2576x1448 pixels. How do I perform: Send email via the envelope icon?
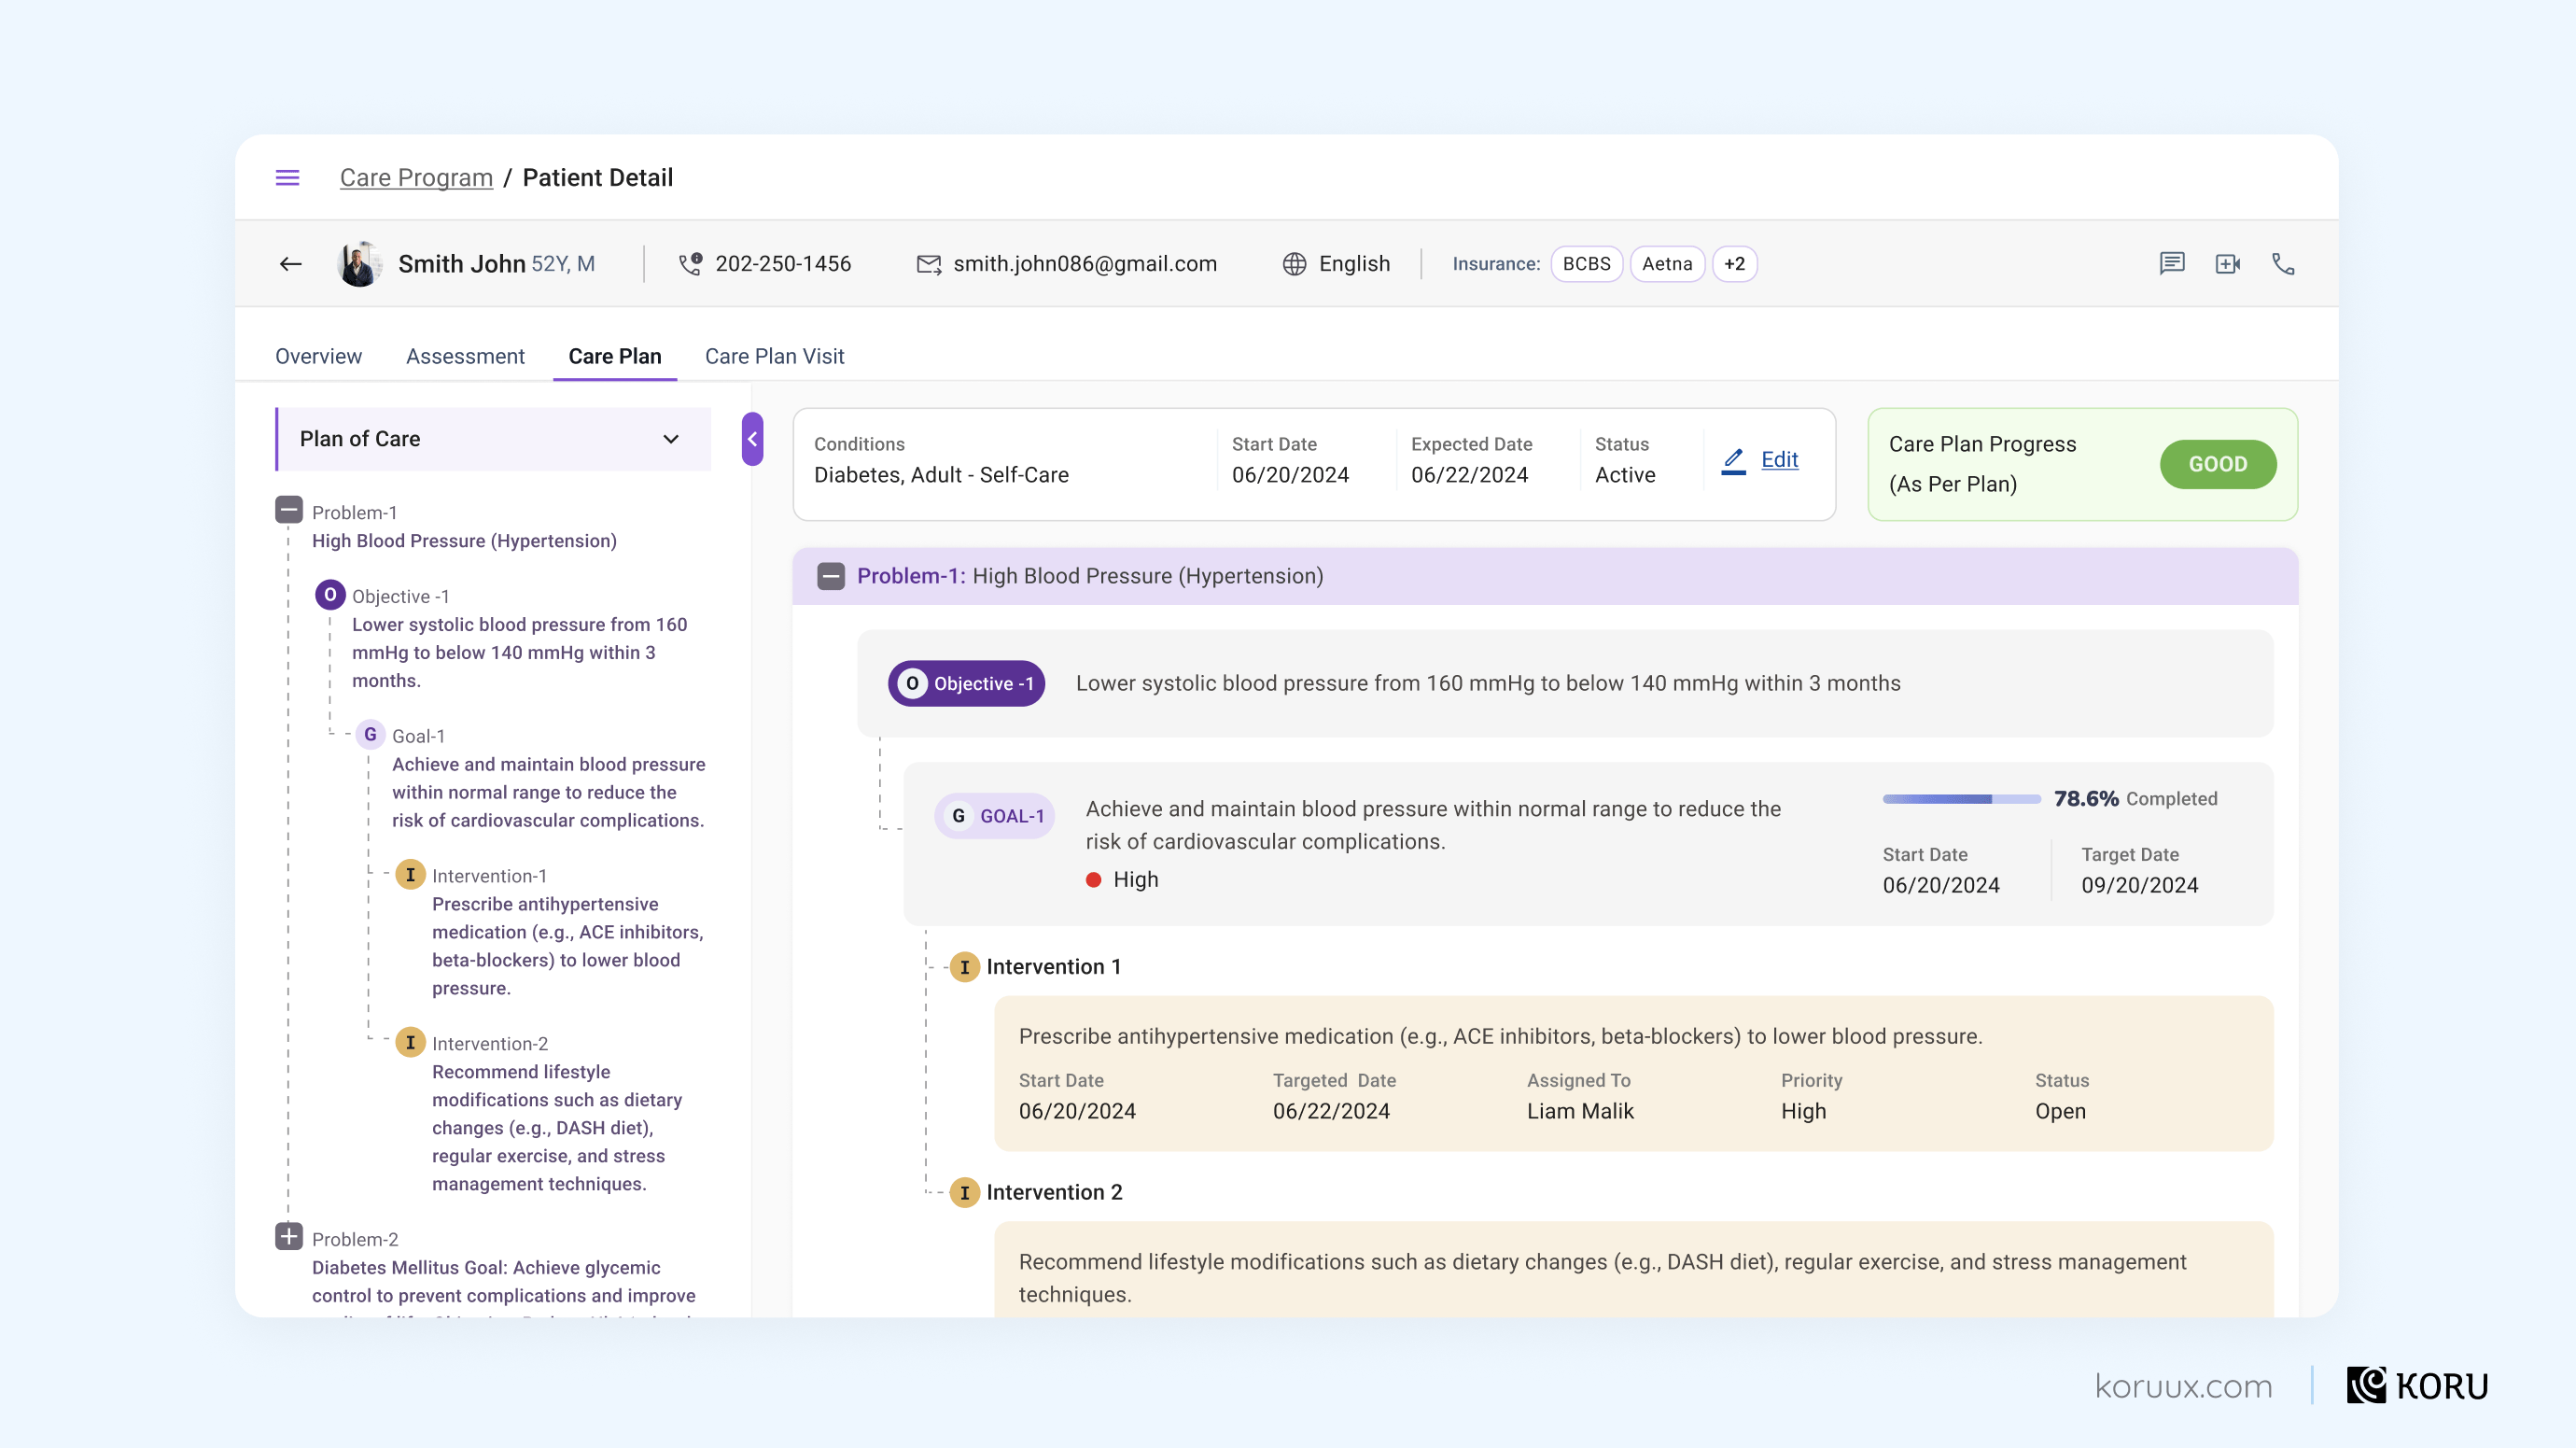928,263
